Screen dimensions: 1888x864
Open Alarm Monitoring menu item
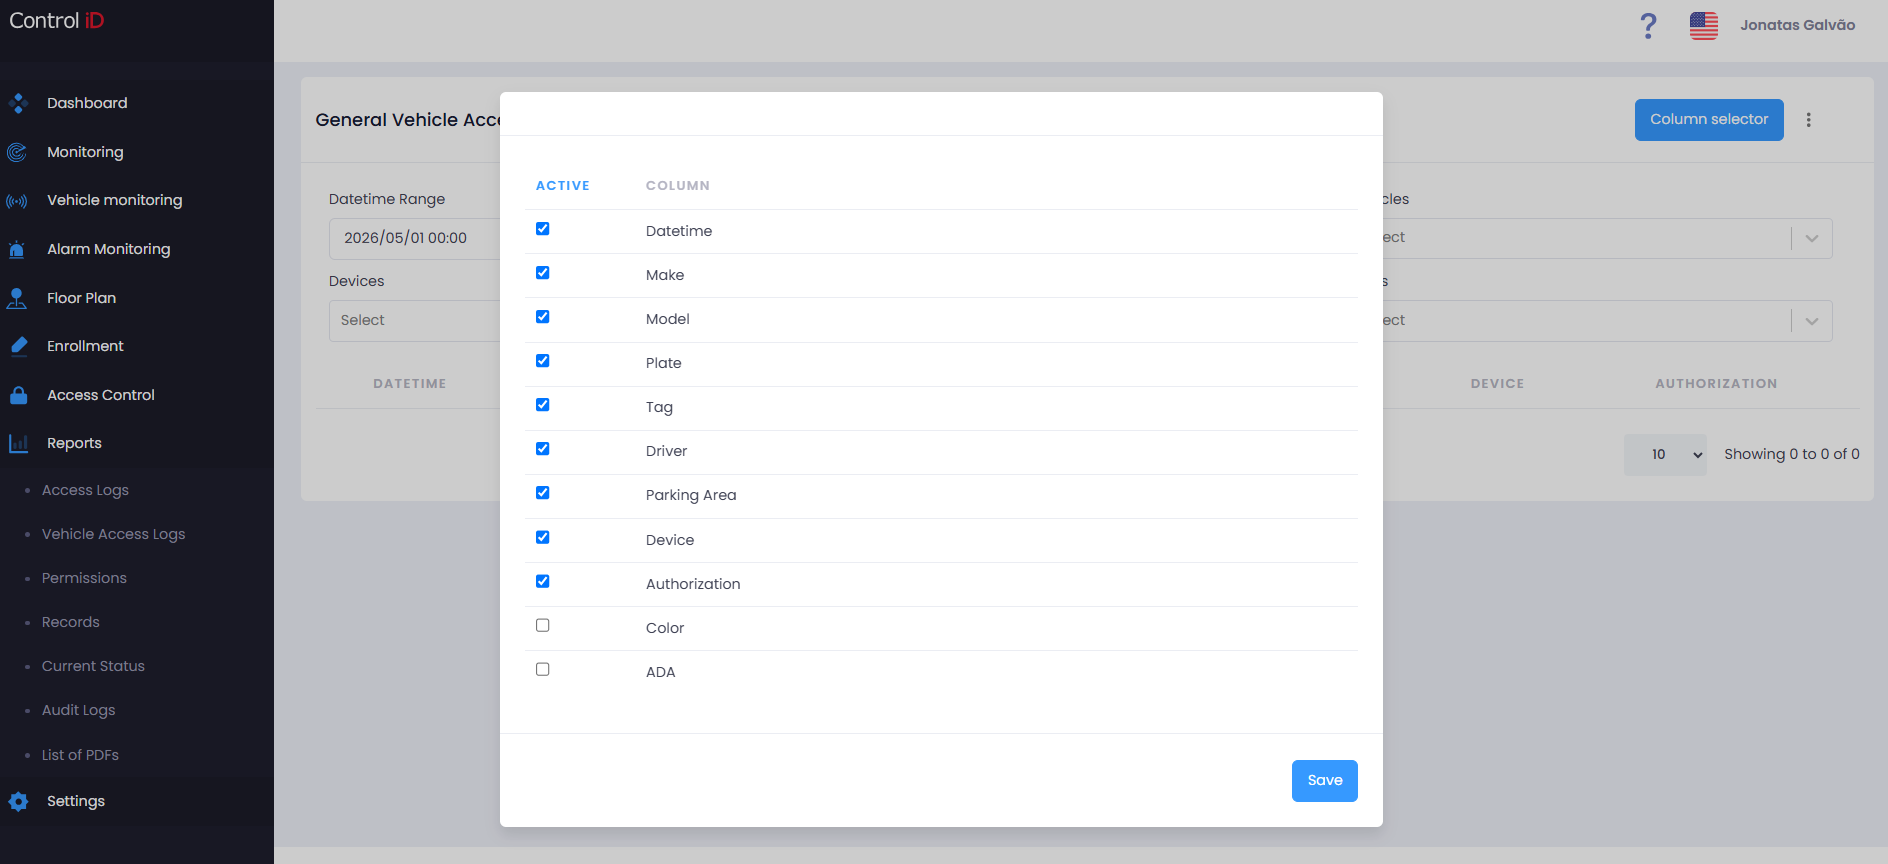108,249
